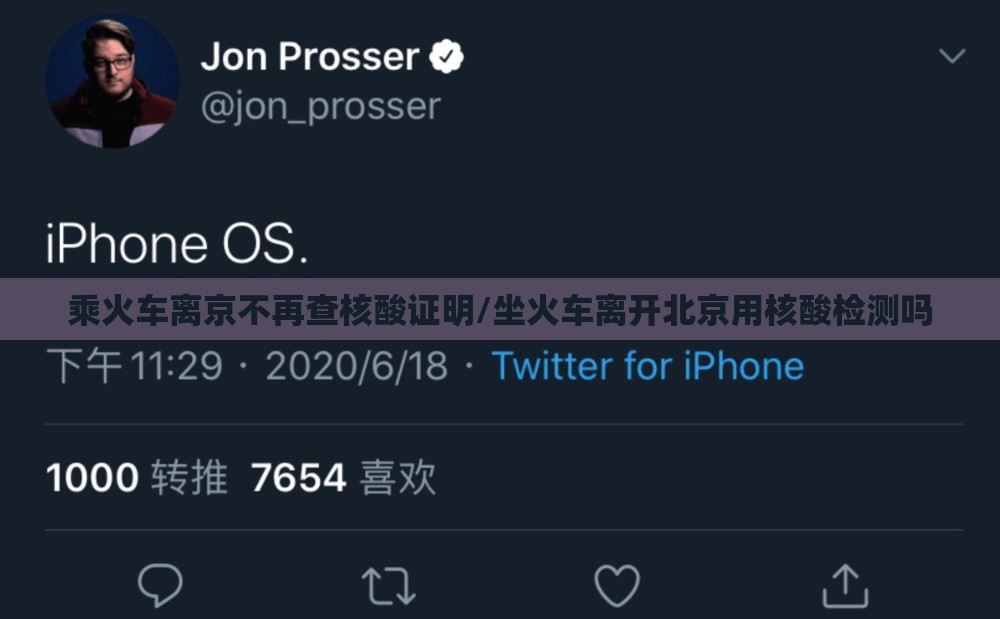The image size is (1000, 619).
Task: Click the verified checkmark badge
Action: [x=446, y=57]
